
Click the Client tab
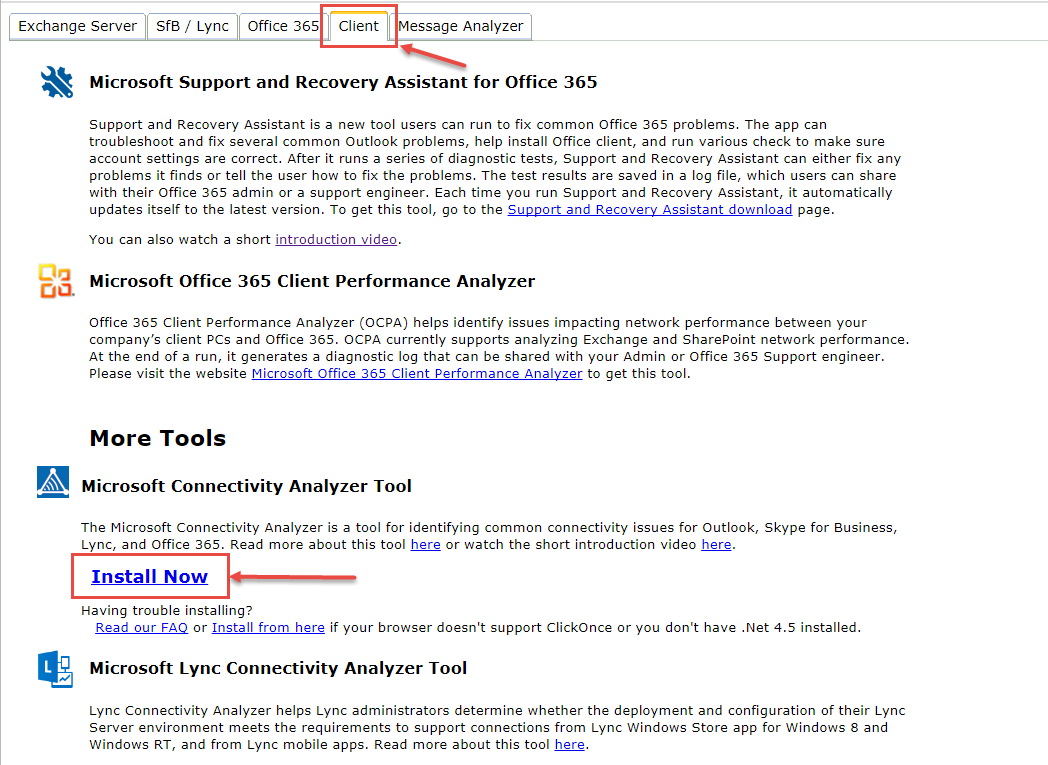(358, 26)
